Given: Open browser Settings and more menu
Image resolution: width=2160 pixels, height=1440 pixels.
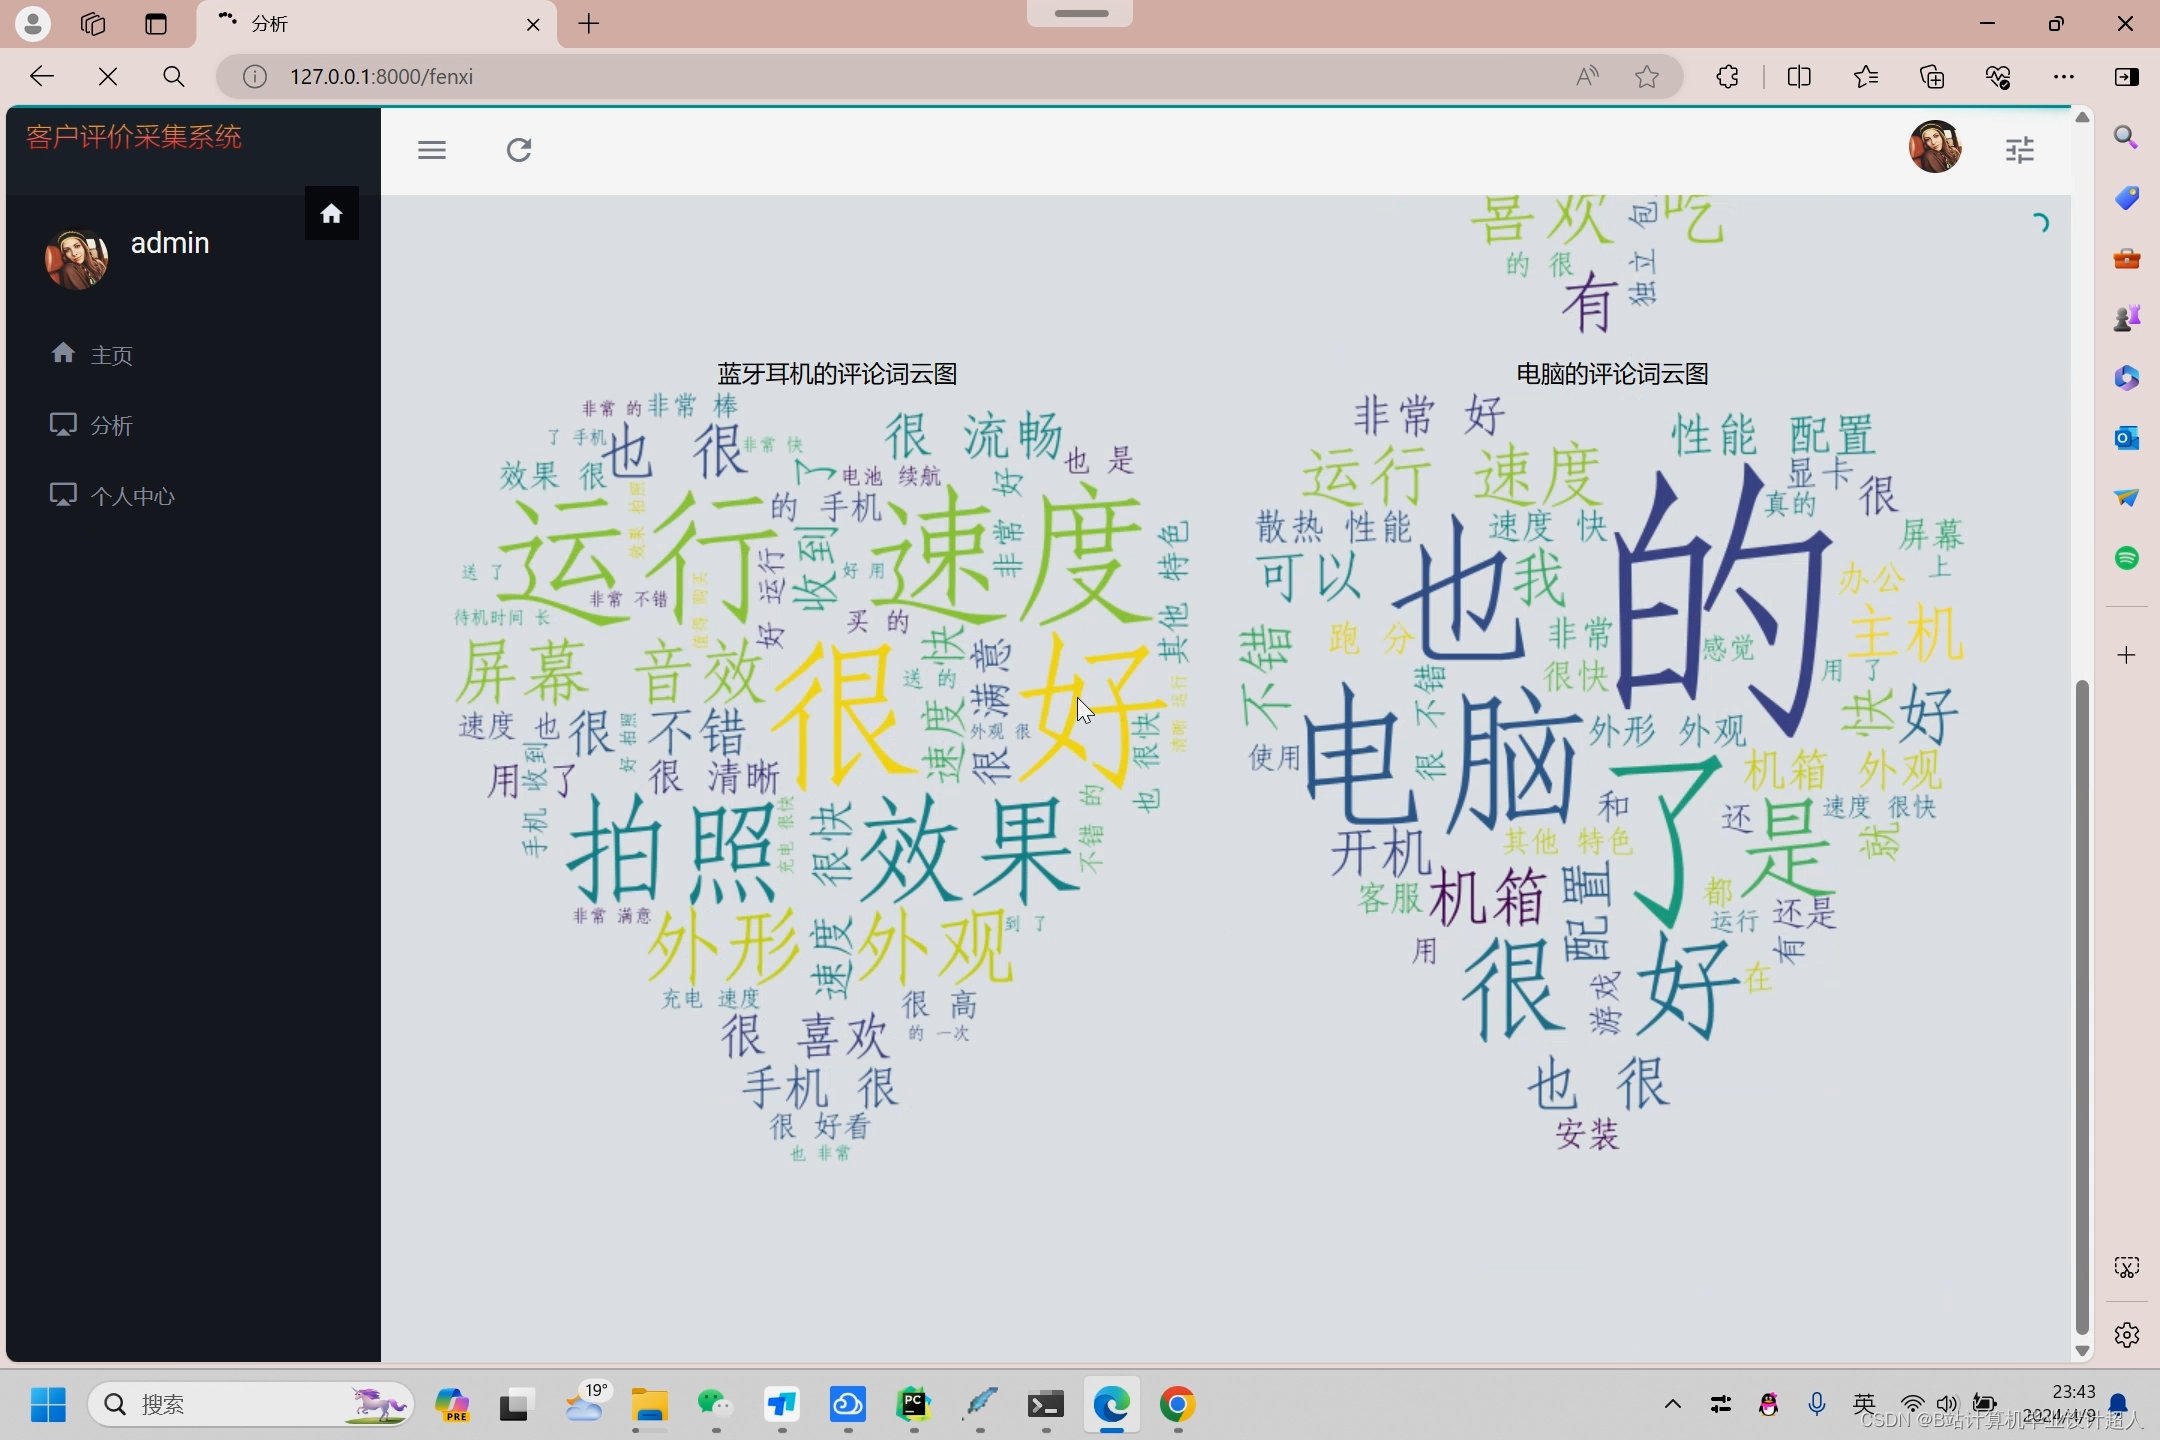Looking at the screenshot, I should [x=2063, y=77].
